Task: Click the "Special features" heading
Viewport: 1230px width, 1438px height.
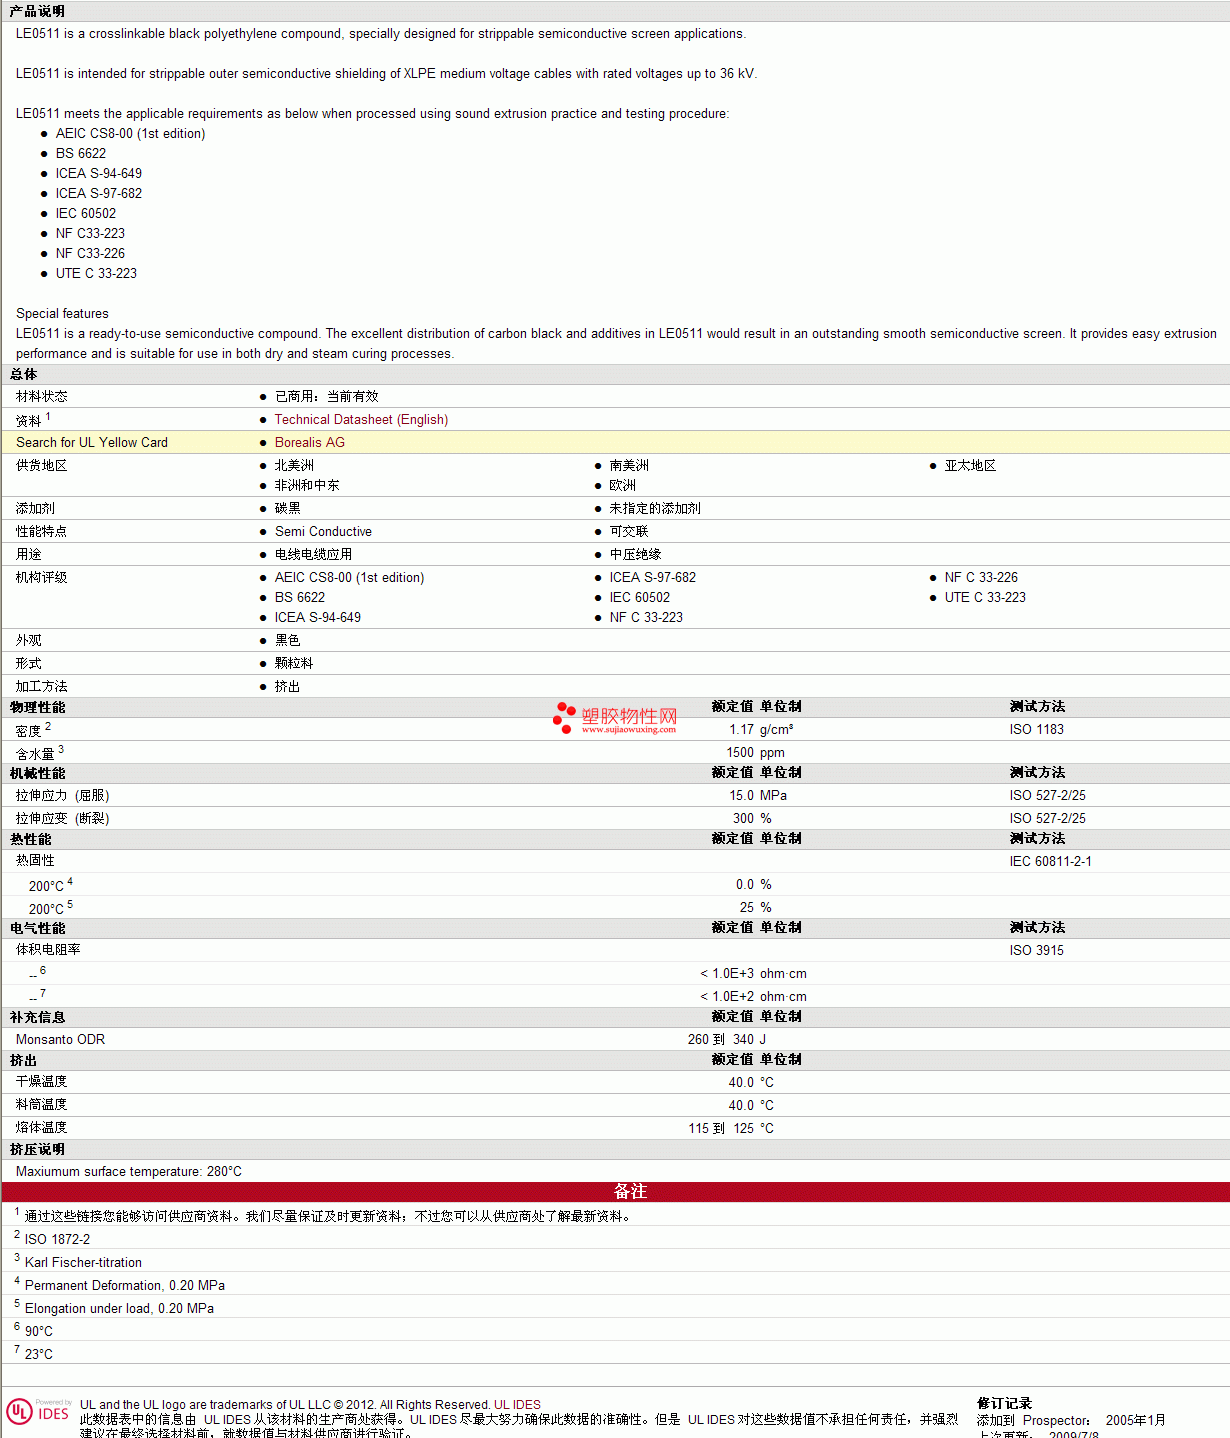Action: click(x=62, y=314)
